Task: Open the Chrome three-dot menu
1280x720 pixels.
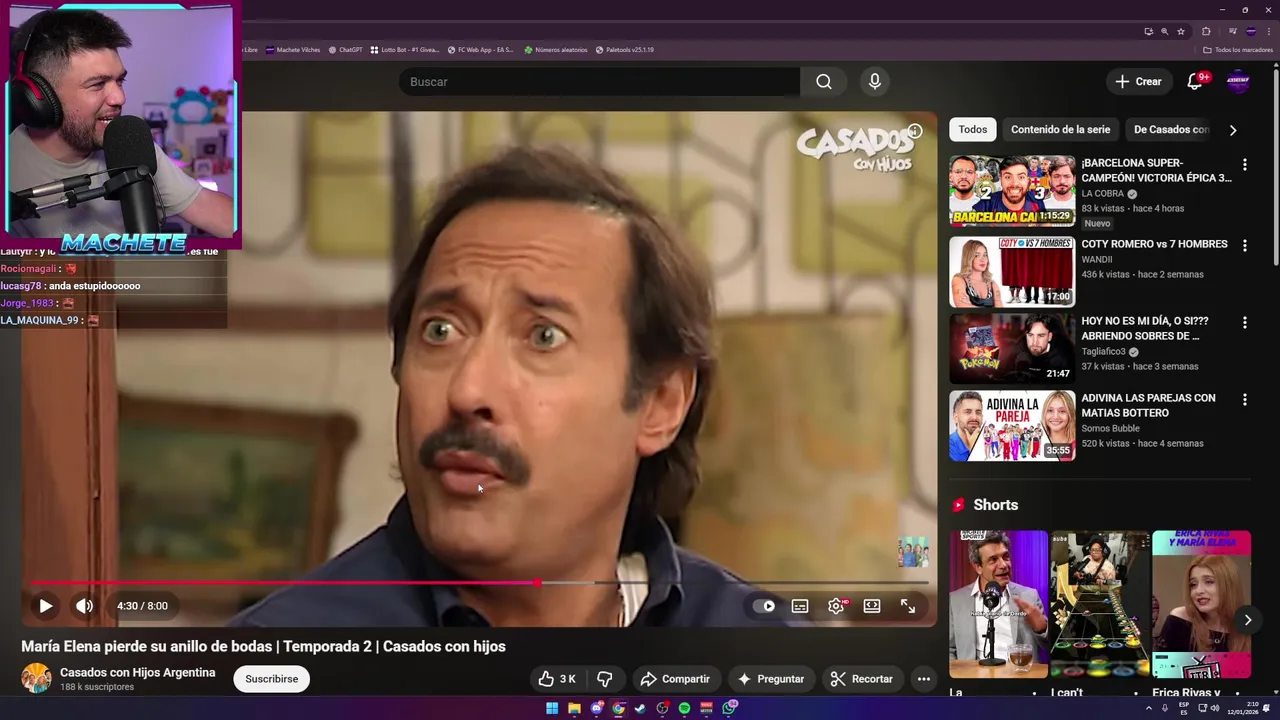Action: 1269,31
